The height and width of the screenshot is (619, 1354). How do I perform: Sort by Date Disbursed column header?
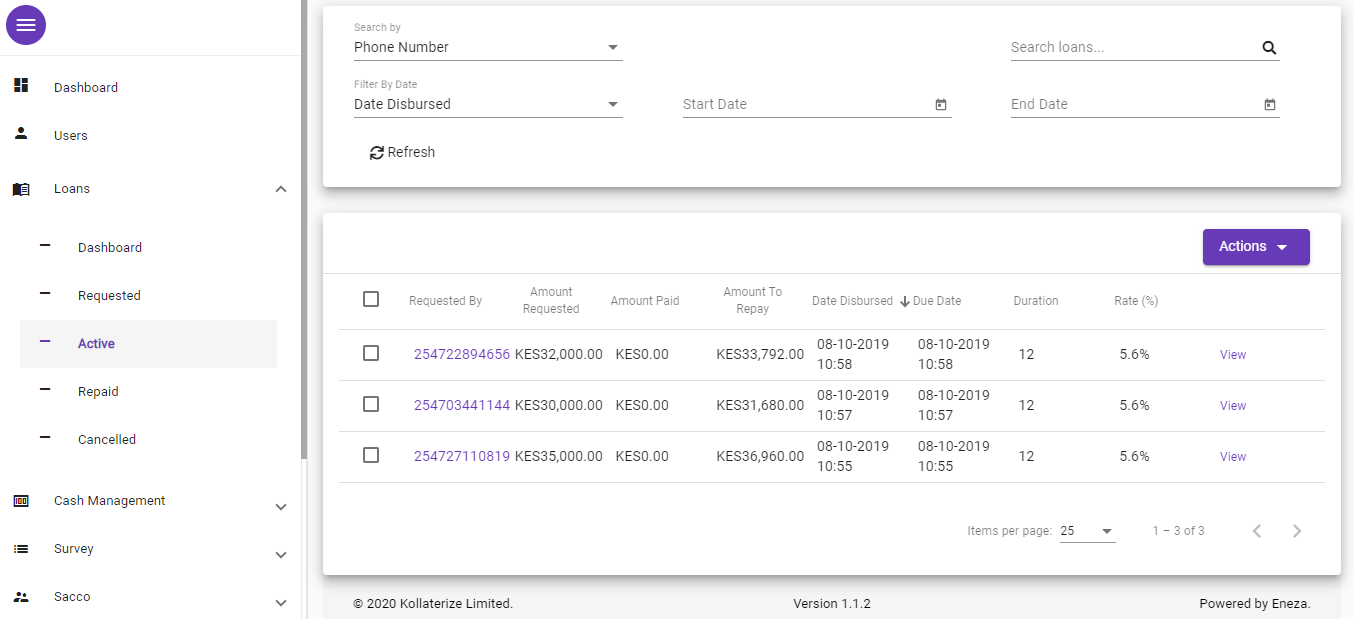tap(852, 301)
